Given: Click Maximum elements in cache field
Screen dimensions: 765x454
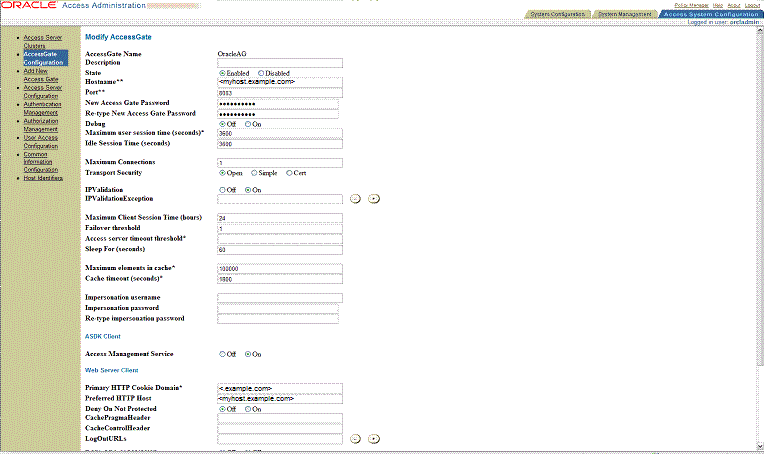Looking at the screenshot, I should [x=280, y=269].
